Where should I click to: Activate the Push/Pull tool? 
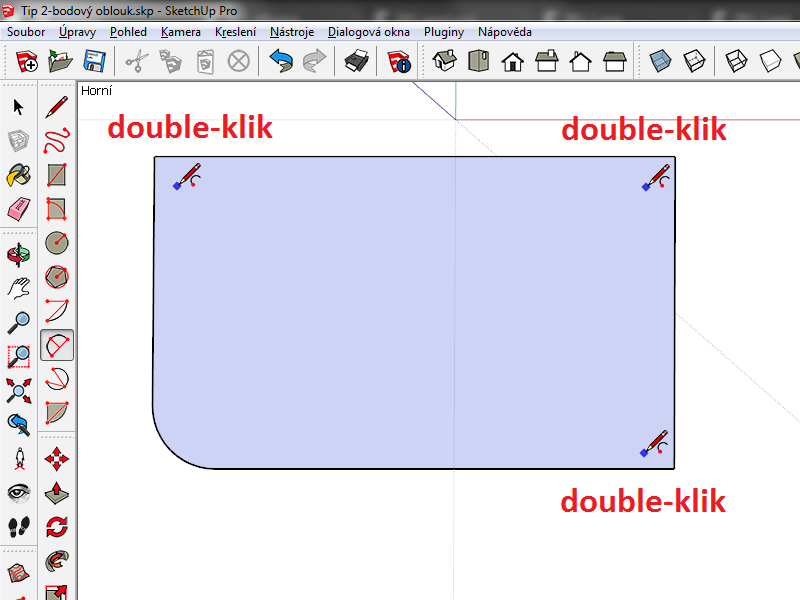[x=57, y=493]
